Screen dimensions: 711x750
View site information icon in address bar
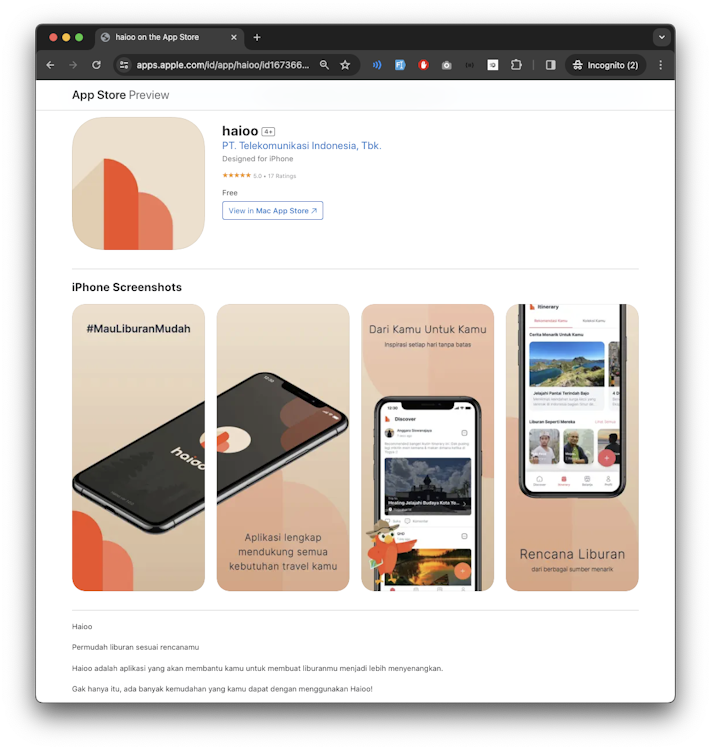(x=124, y=65)
